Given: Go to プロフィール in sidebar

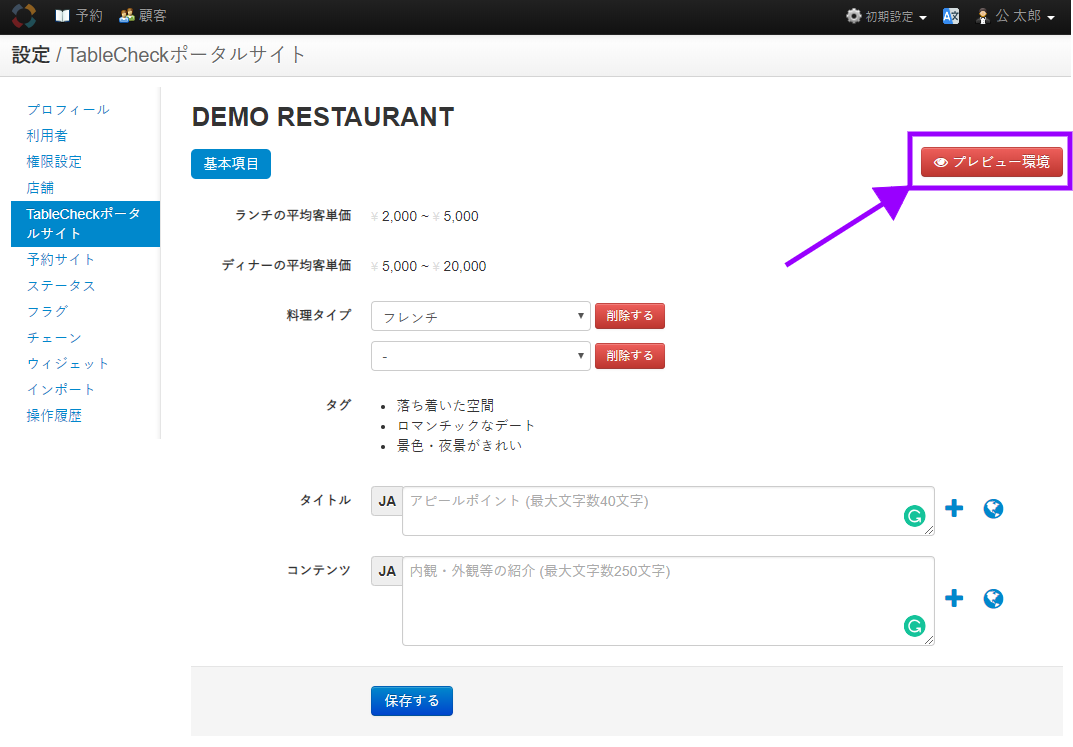Looking at the screenshot, I should tap(68, 109).
